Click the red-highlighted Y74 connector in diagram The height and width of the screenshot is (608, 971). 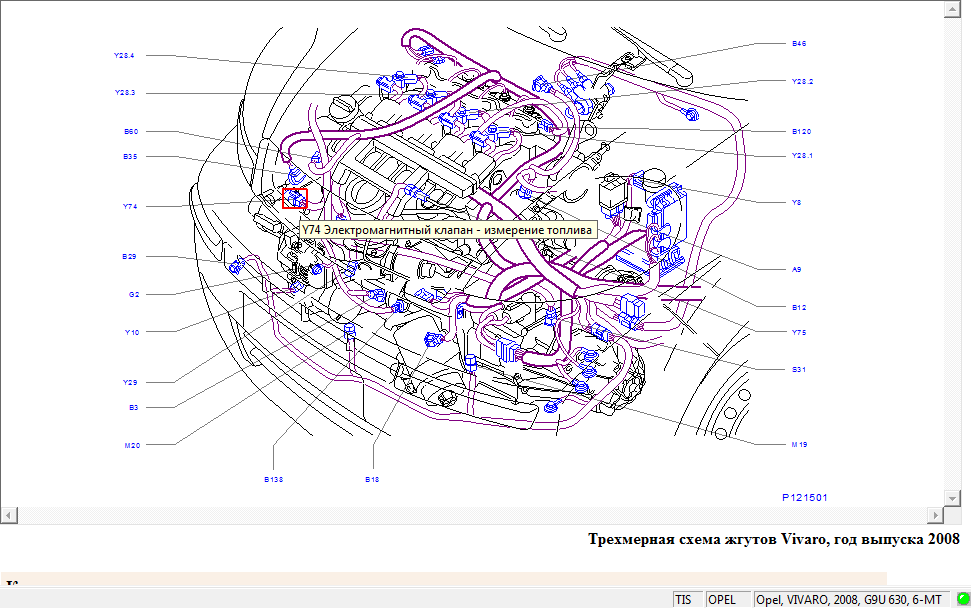click(x=294, y=198)
